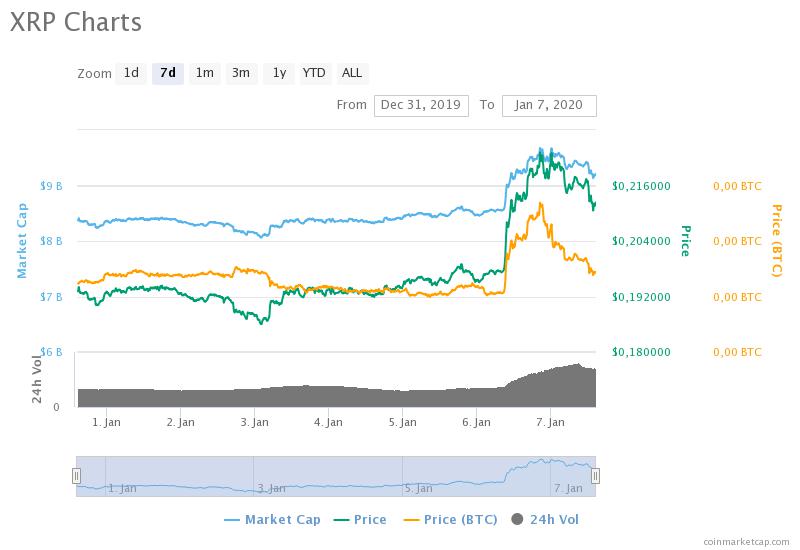Click the XRP Charts heading
The height and width of the screenshot is (550, 800).
(x=76, y=22)
